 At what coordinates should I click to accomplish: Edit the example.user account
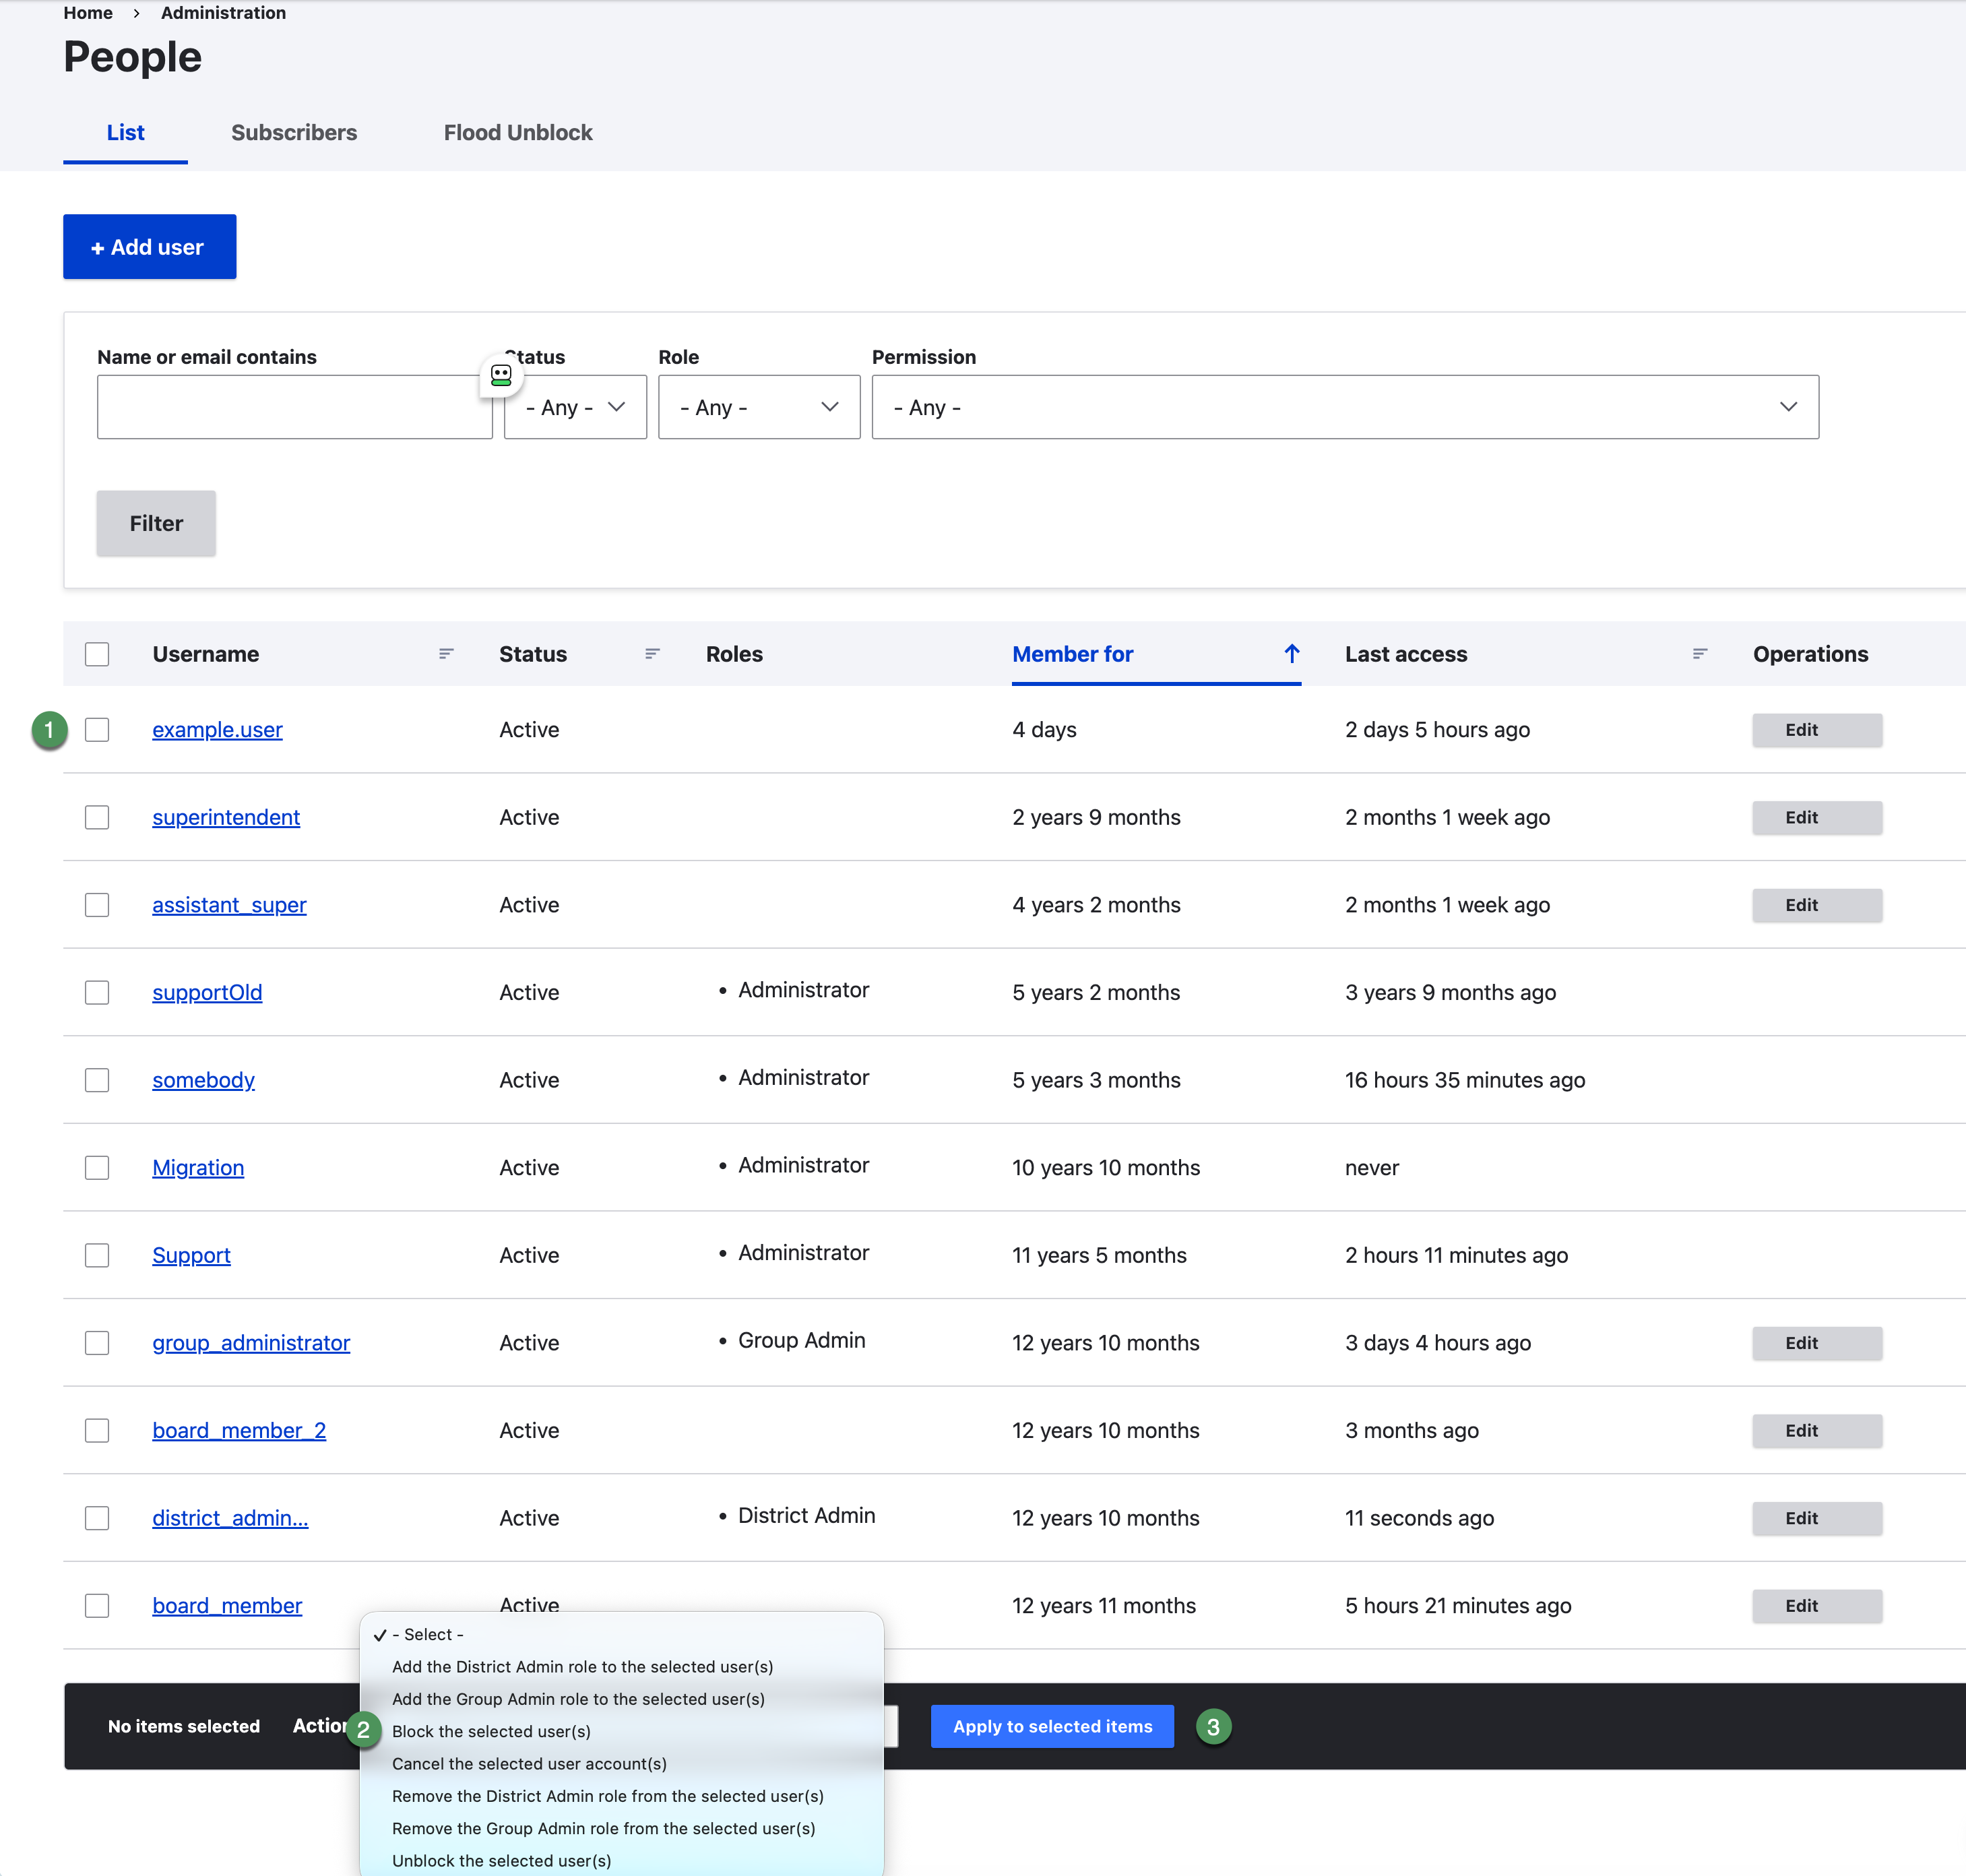point(1817,730)
